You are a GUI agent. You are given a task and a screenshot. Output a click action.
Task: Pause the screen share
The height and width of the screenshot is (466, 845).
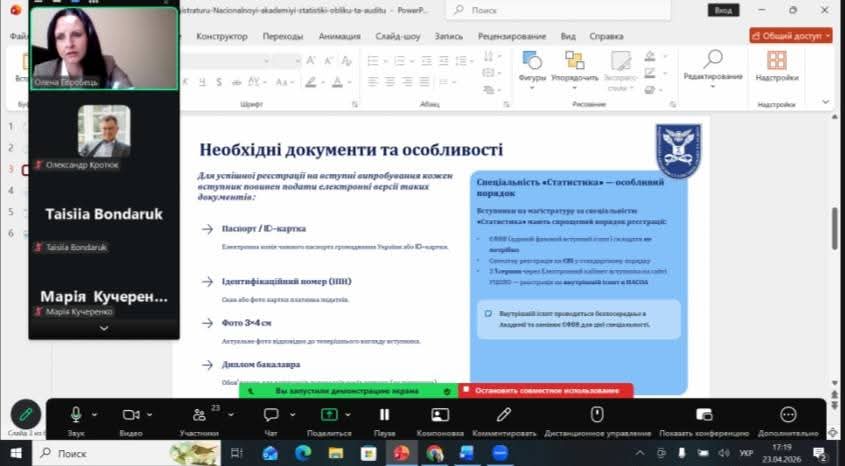(385, 414)
